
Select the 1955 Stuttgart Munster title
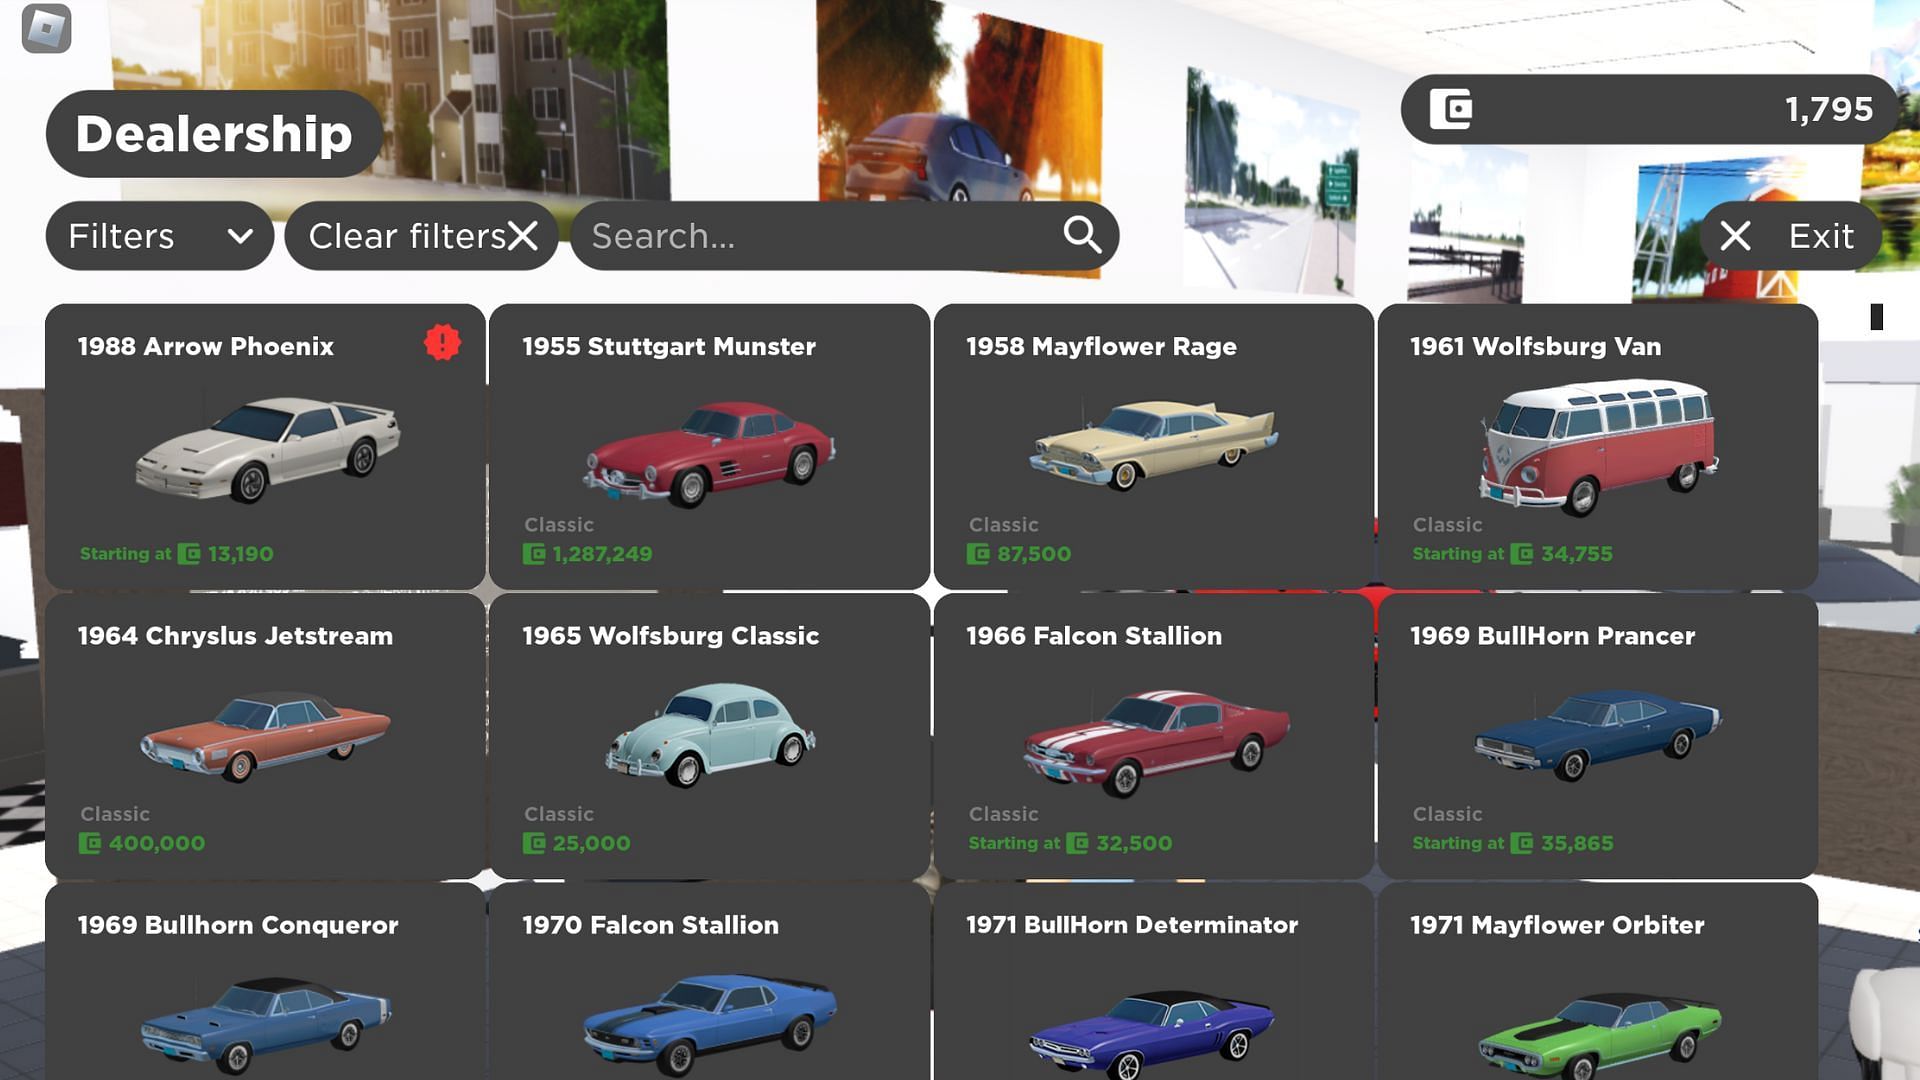pos(669,346)
